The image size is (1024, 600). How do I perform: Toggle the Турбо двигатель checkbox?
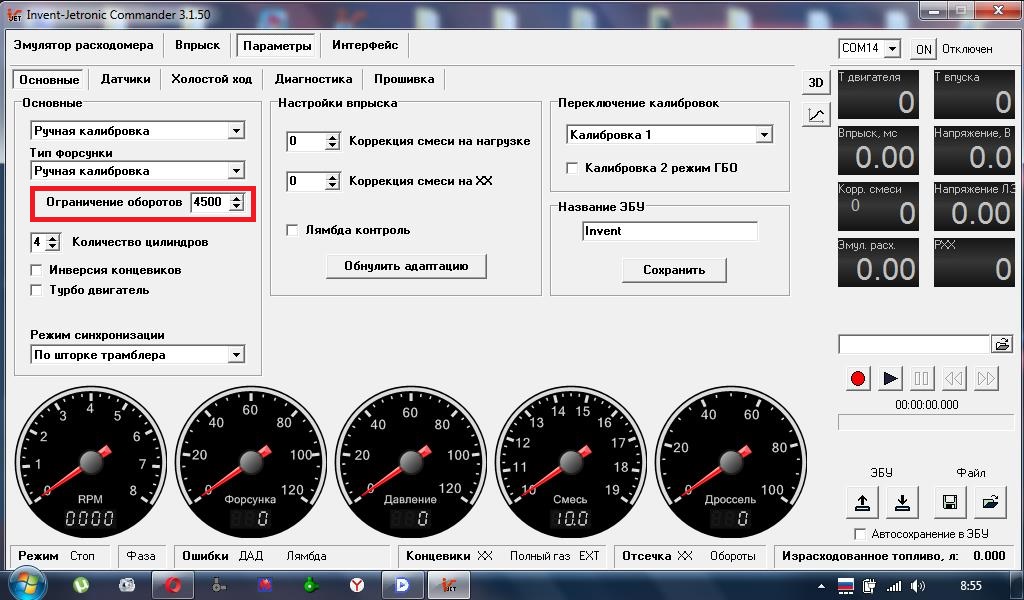[x=37, y=290]
